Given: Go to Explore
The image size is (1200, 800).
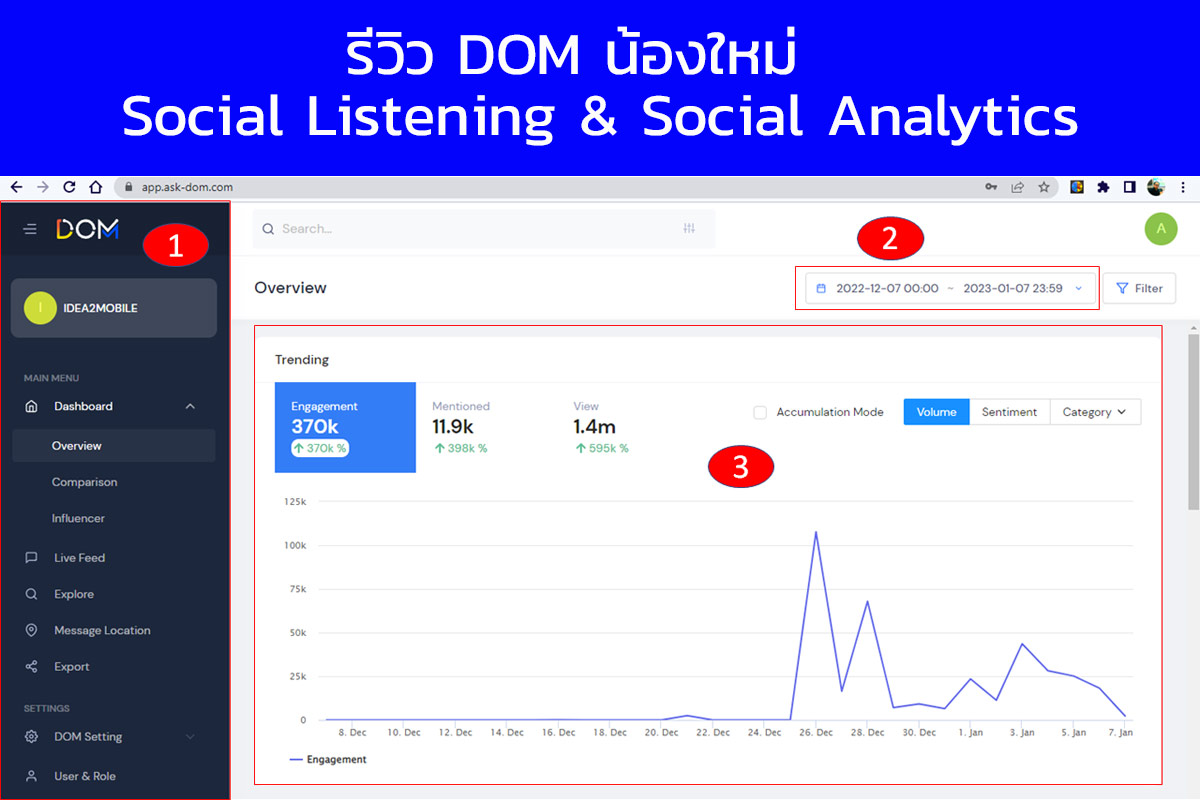Looking at the screenshot, I should coord(74,594).
